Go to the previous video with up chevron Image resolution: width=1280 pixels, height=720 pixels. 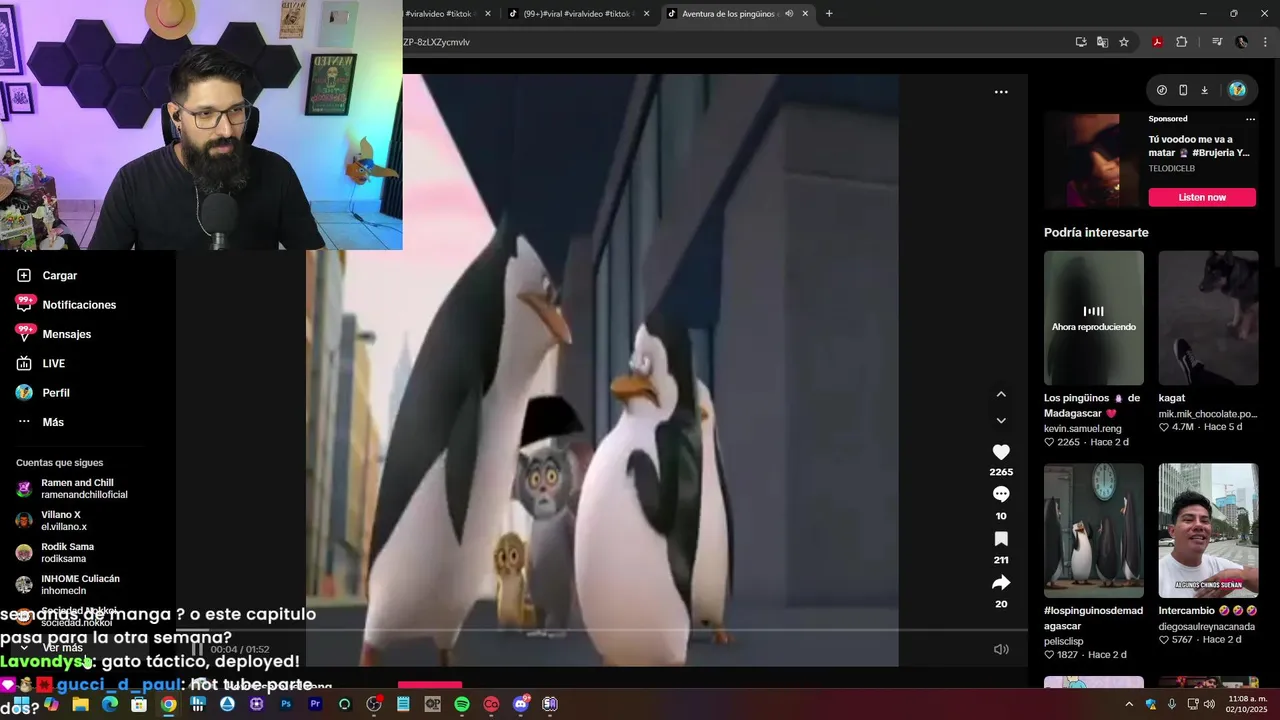[x=1001, y=394]
